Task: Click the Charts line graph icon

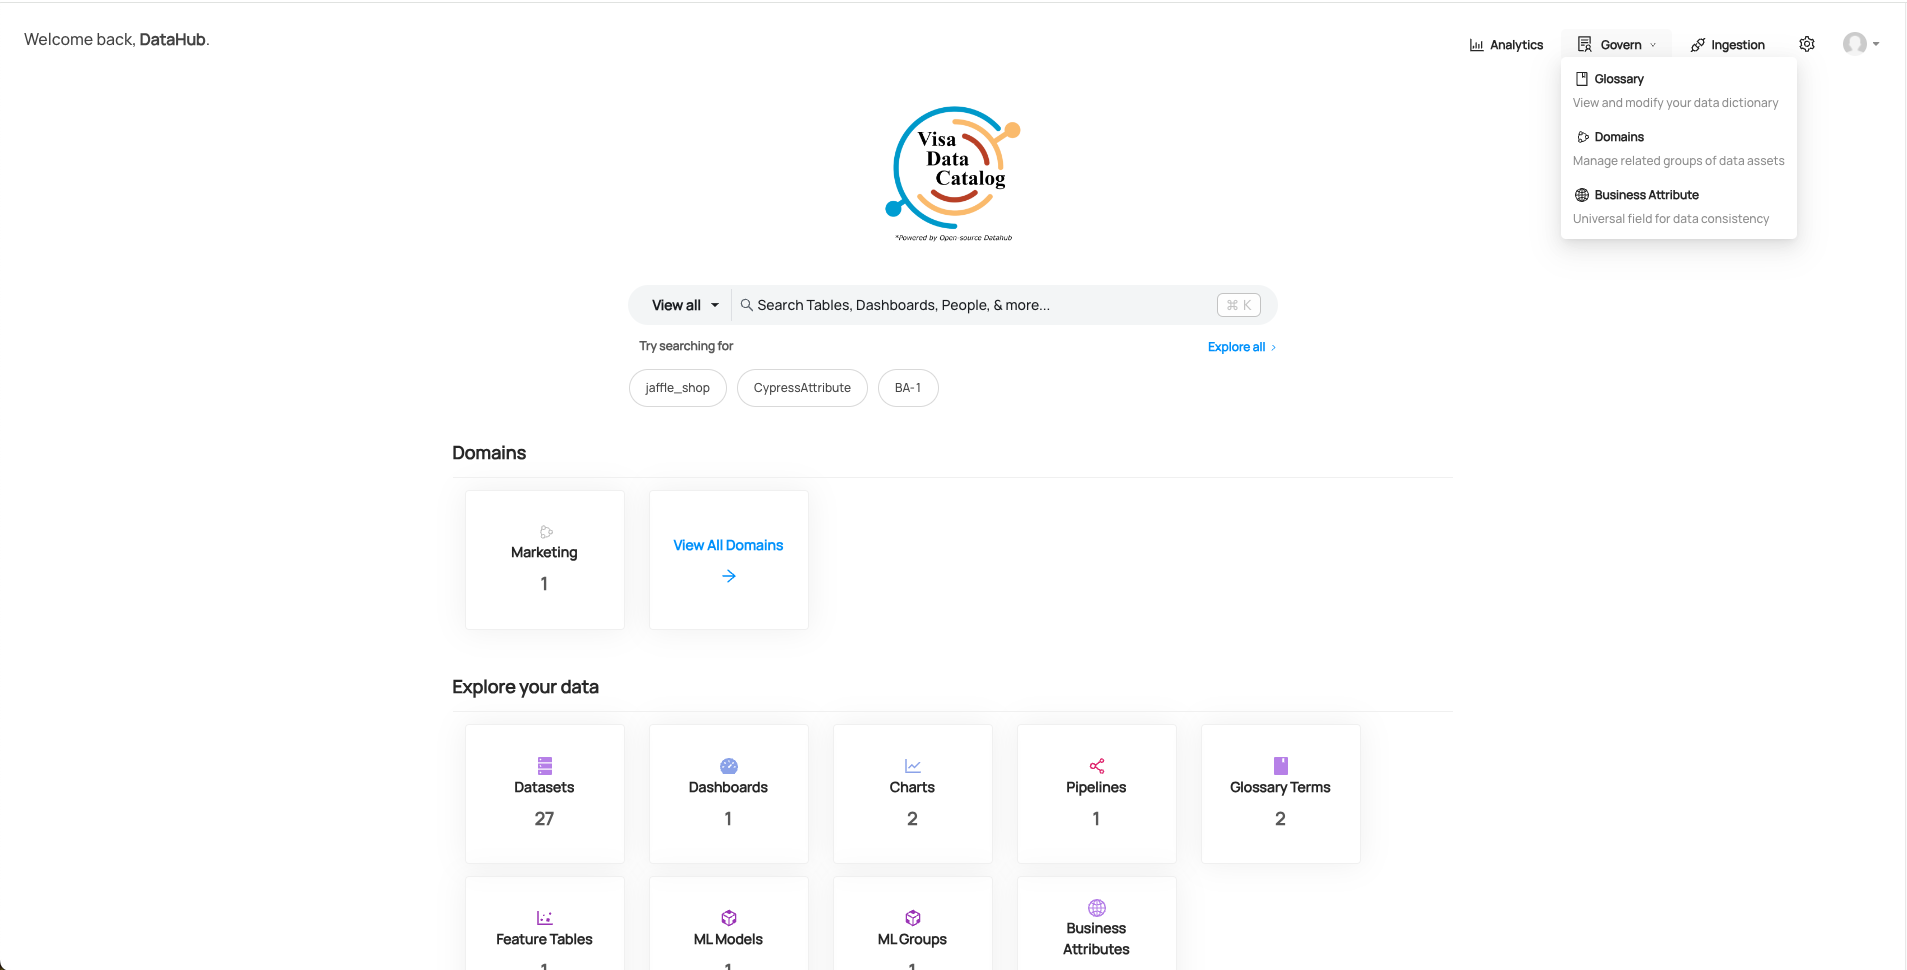Action: (913, 766)
